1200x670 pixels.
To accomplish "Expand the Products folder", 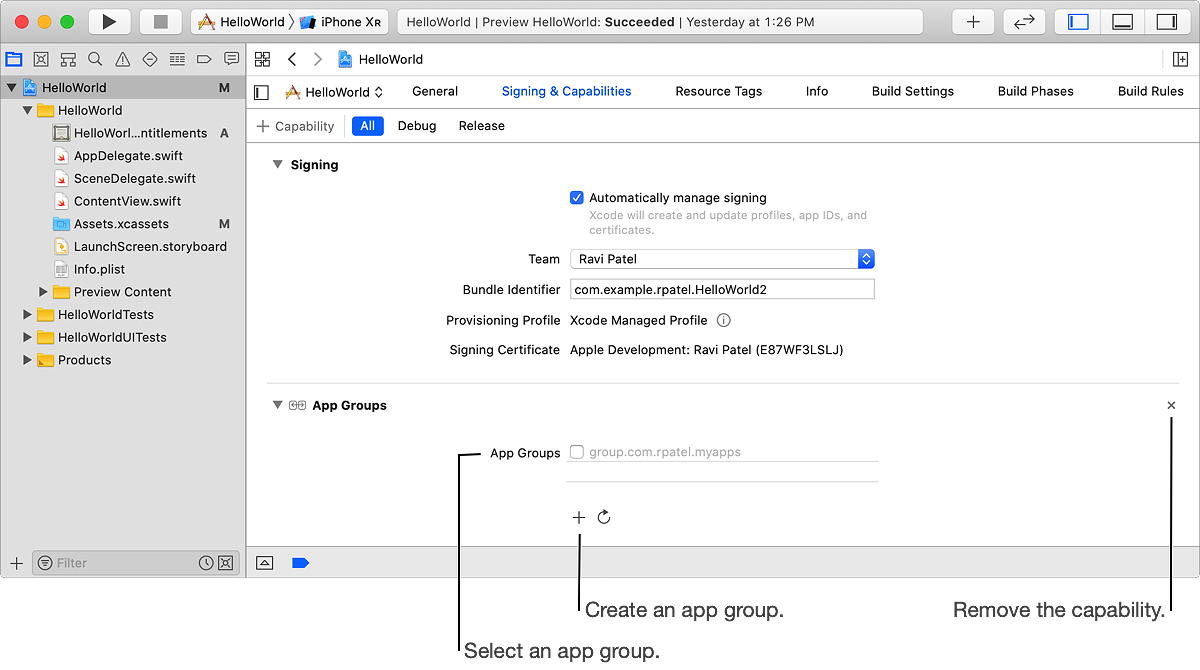I will [27, 360].
